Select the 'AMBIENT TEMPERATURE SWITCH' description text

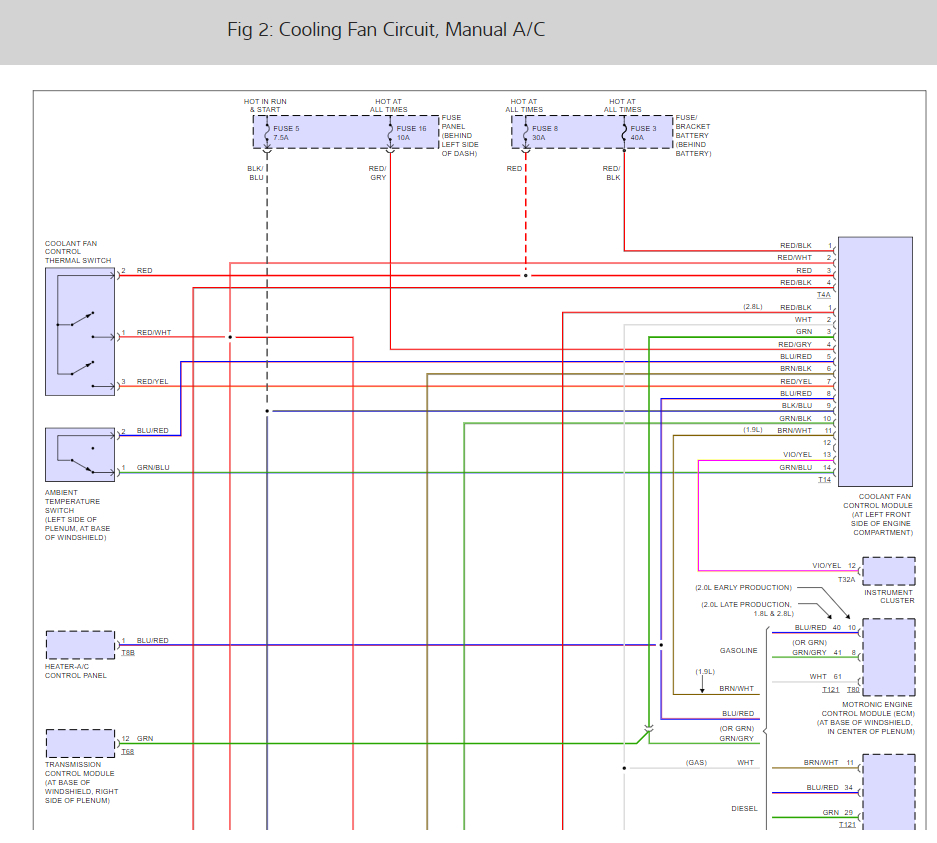pos(77,515)
